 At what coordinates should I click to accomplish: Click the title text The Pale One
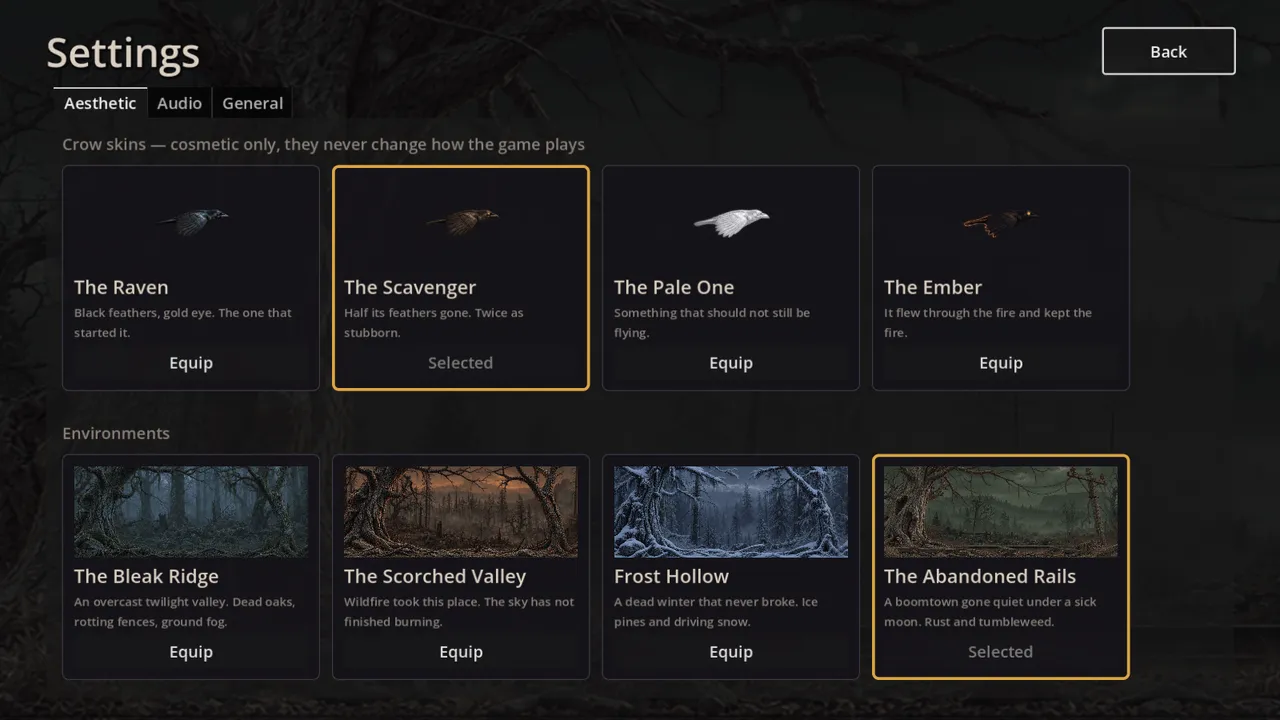coord(674,287)
